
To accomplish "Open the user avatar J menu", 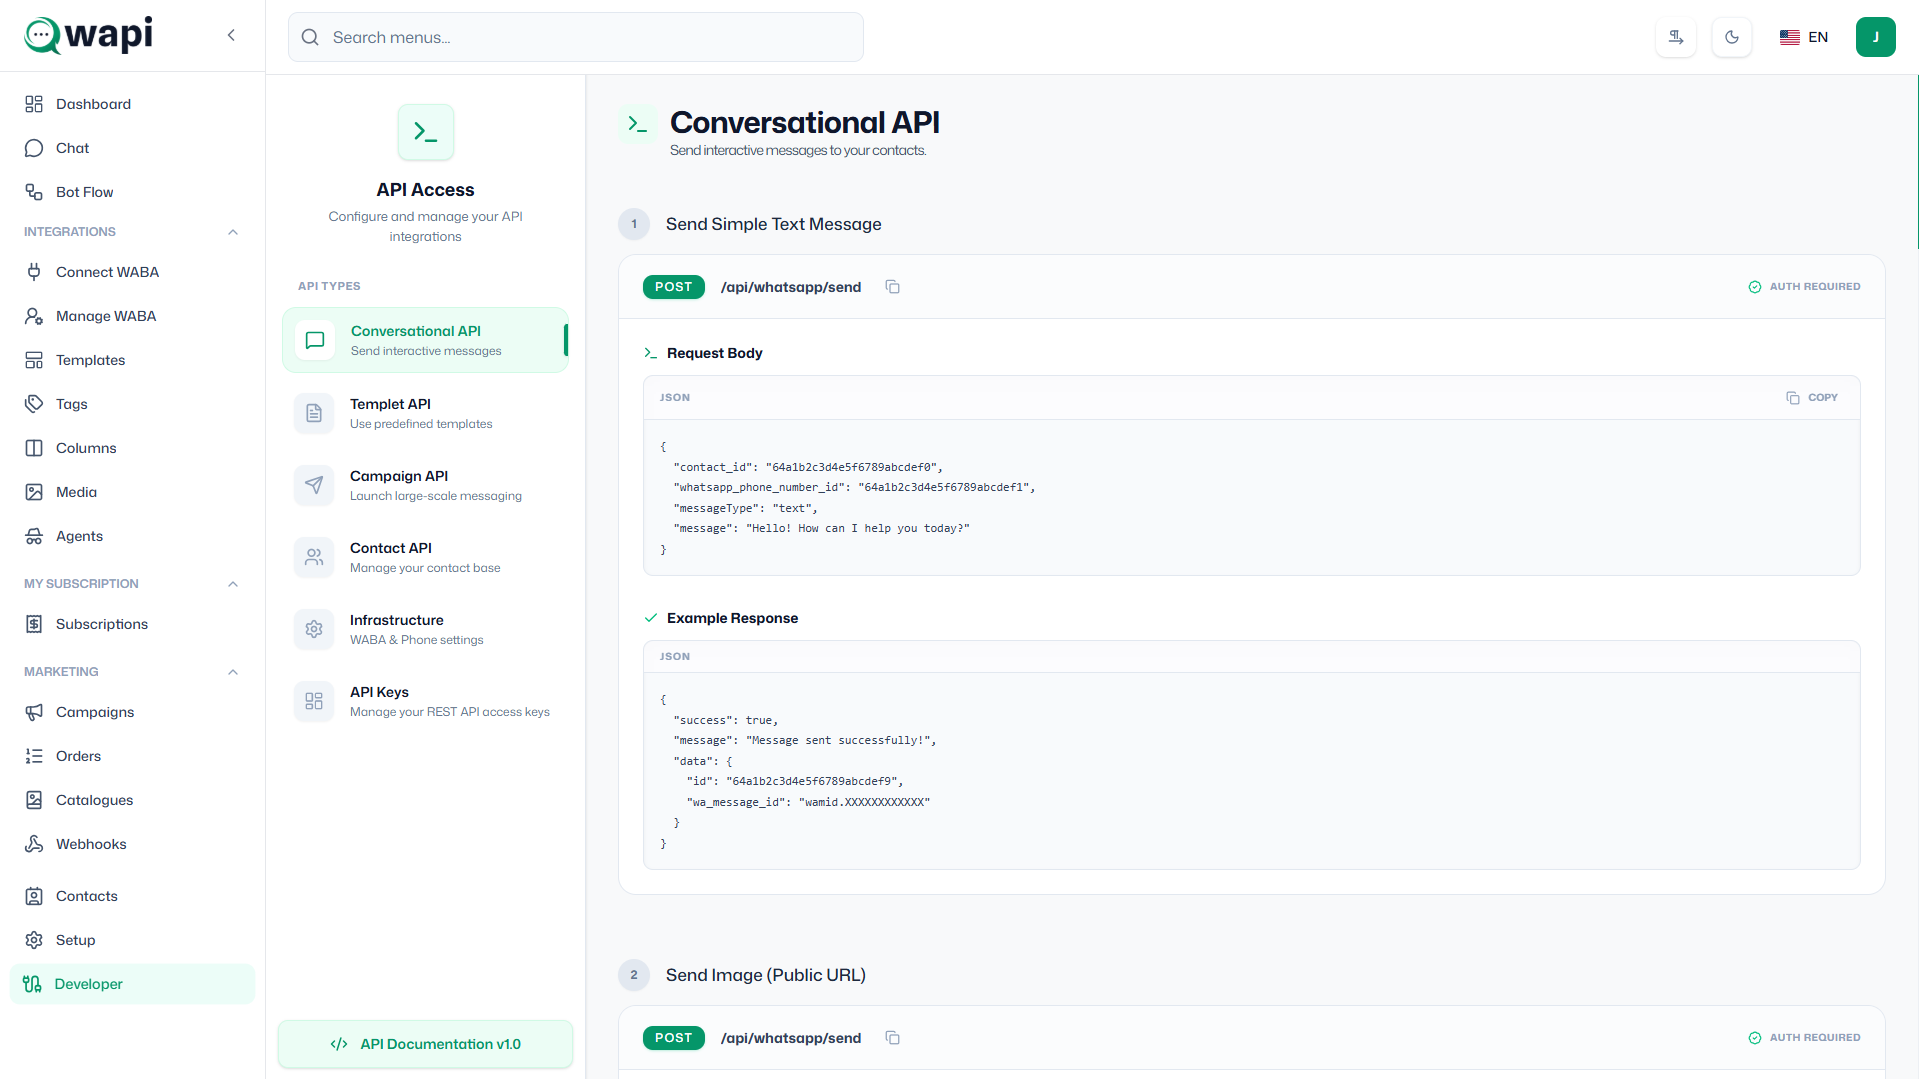I will point(1875,37).
